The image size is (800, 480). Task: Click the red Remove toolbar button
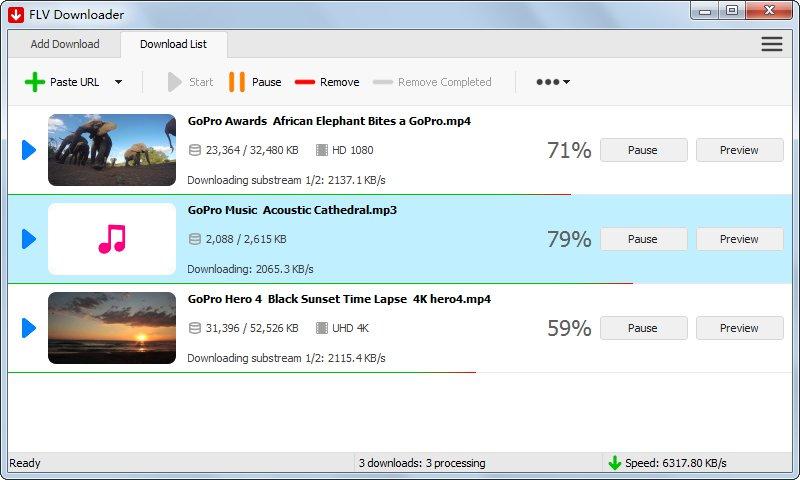pyautogui.click(x=327, y=82)
